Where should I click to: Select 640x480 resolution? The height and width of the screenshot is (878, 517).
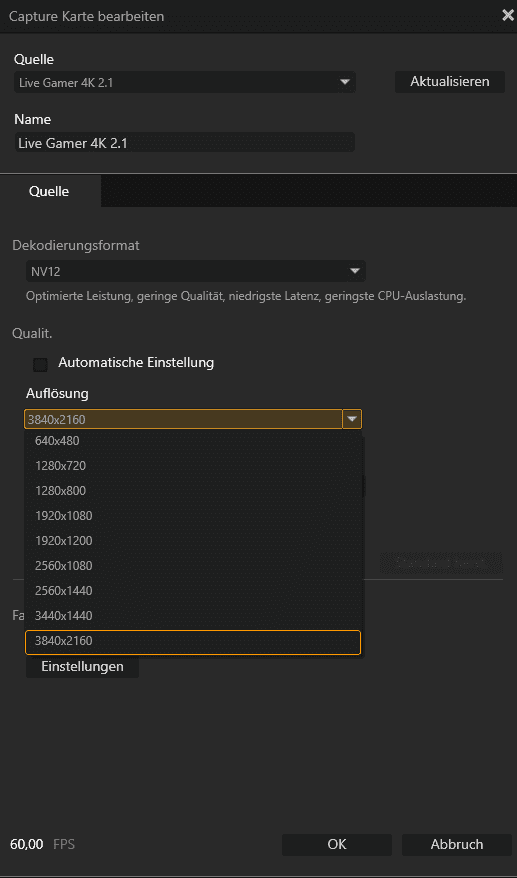click(x=193, y=441)
